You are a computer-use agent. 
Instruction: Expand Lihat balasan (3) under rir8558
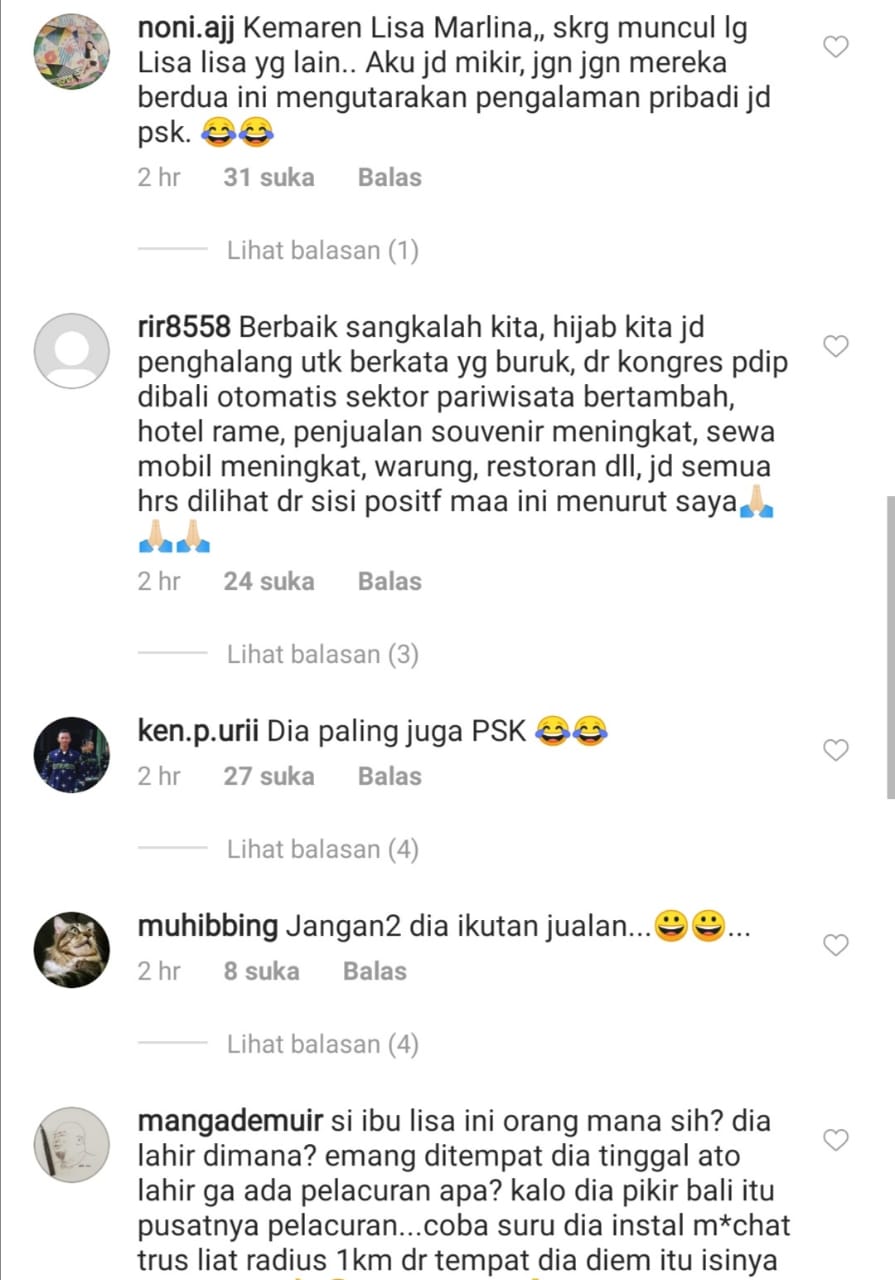pyautogui.click(x=323, y=655)
